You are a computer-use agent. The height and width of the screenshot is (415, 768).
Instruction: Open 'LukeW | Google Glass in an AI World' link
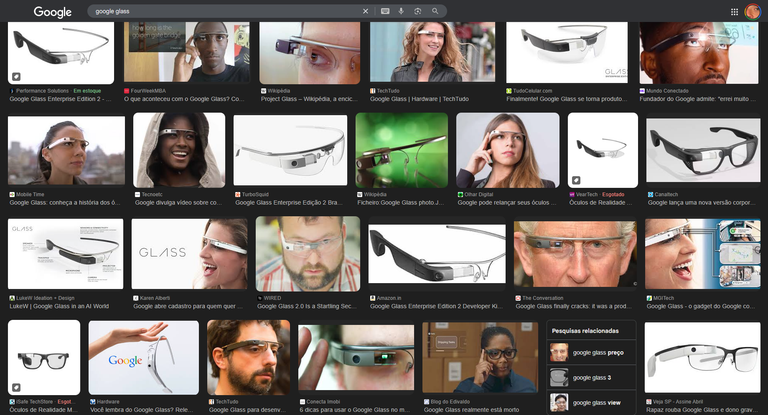coord(59,306)
